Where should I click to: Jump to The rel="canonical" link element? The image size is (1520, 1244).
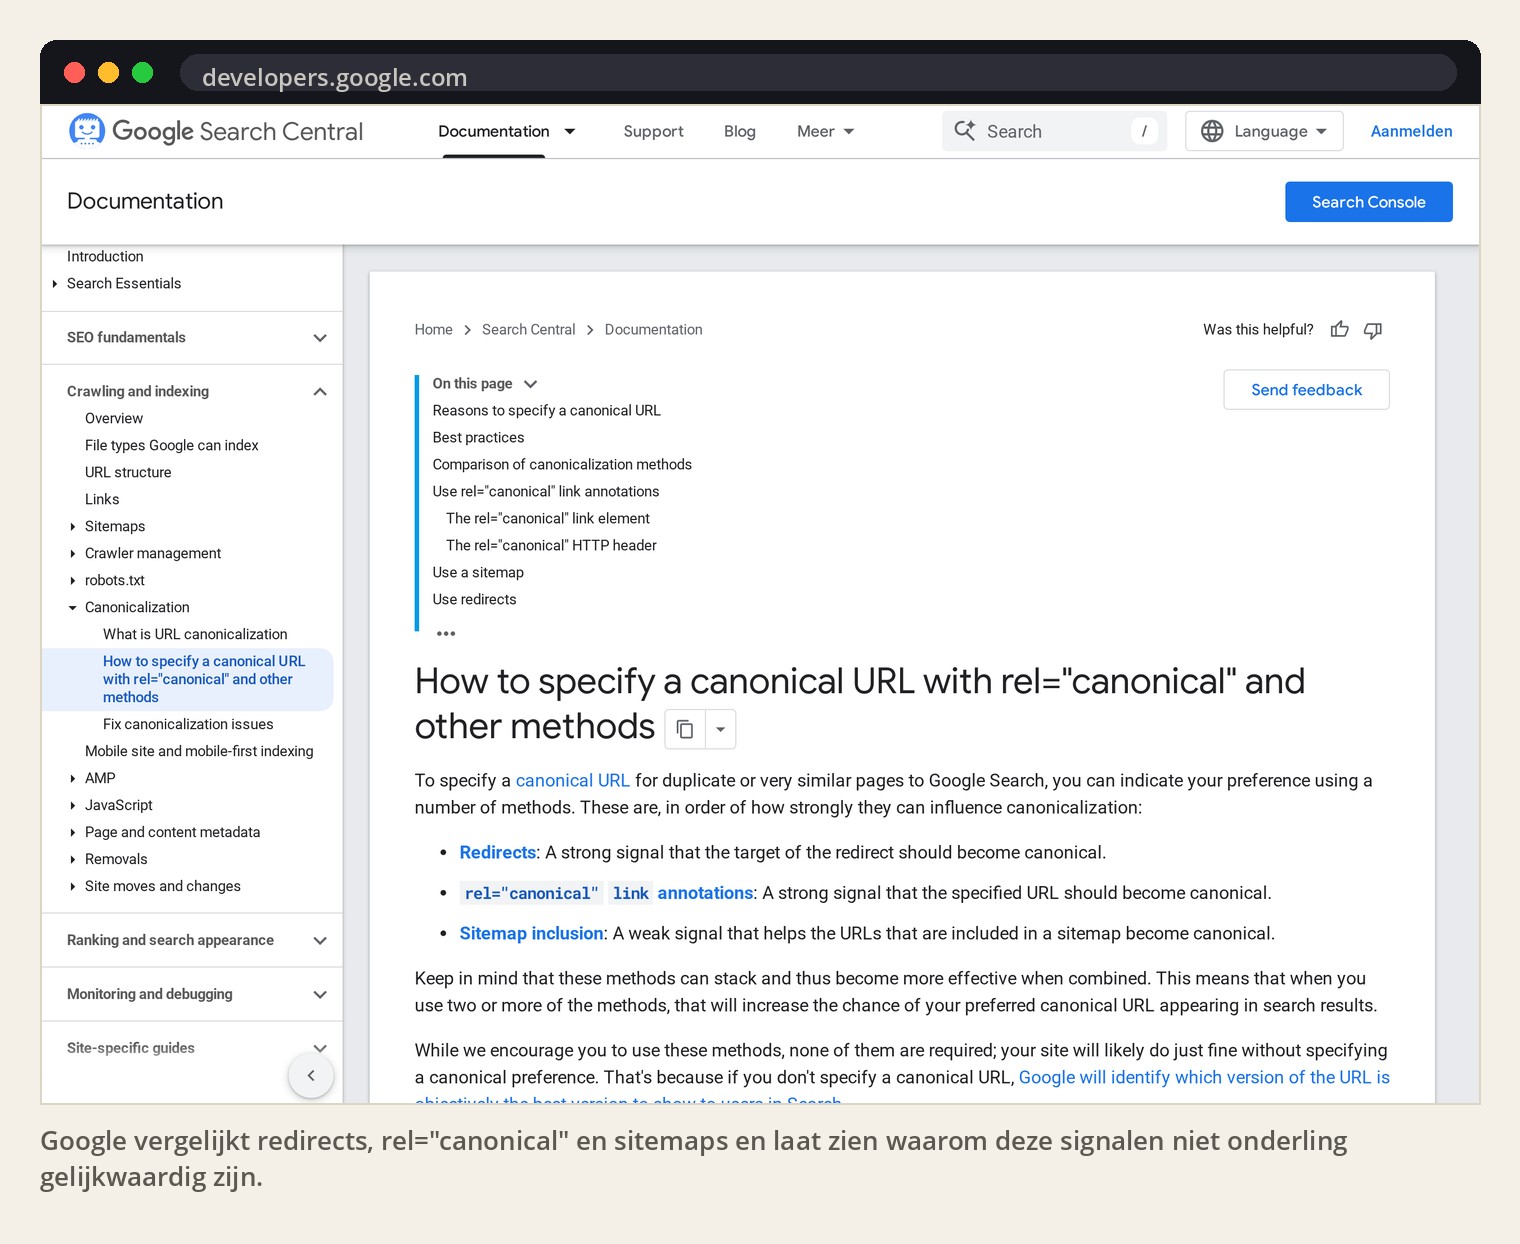pyautogui.click(x=548, y=519)
